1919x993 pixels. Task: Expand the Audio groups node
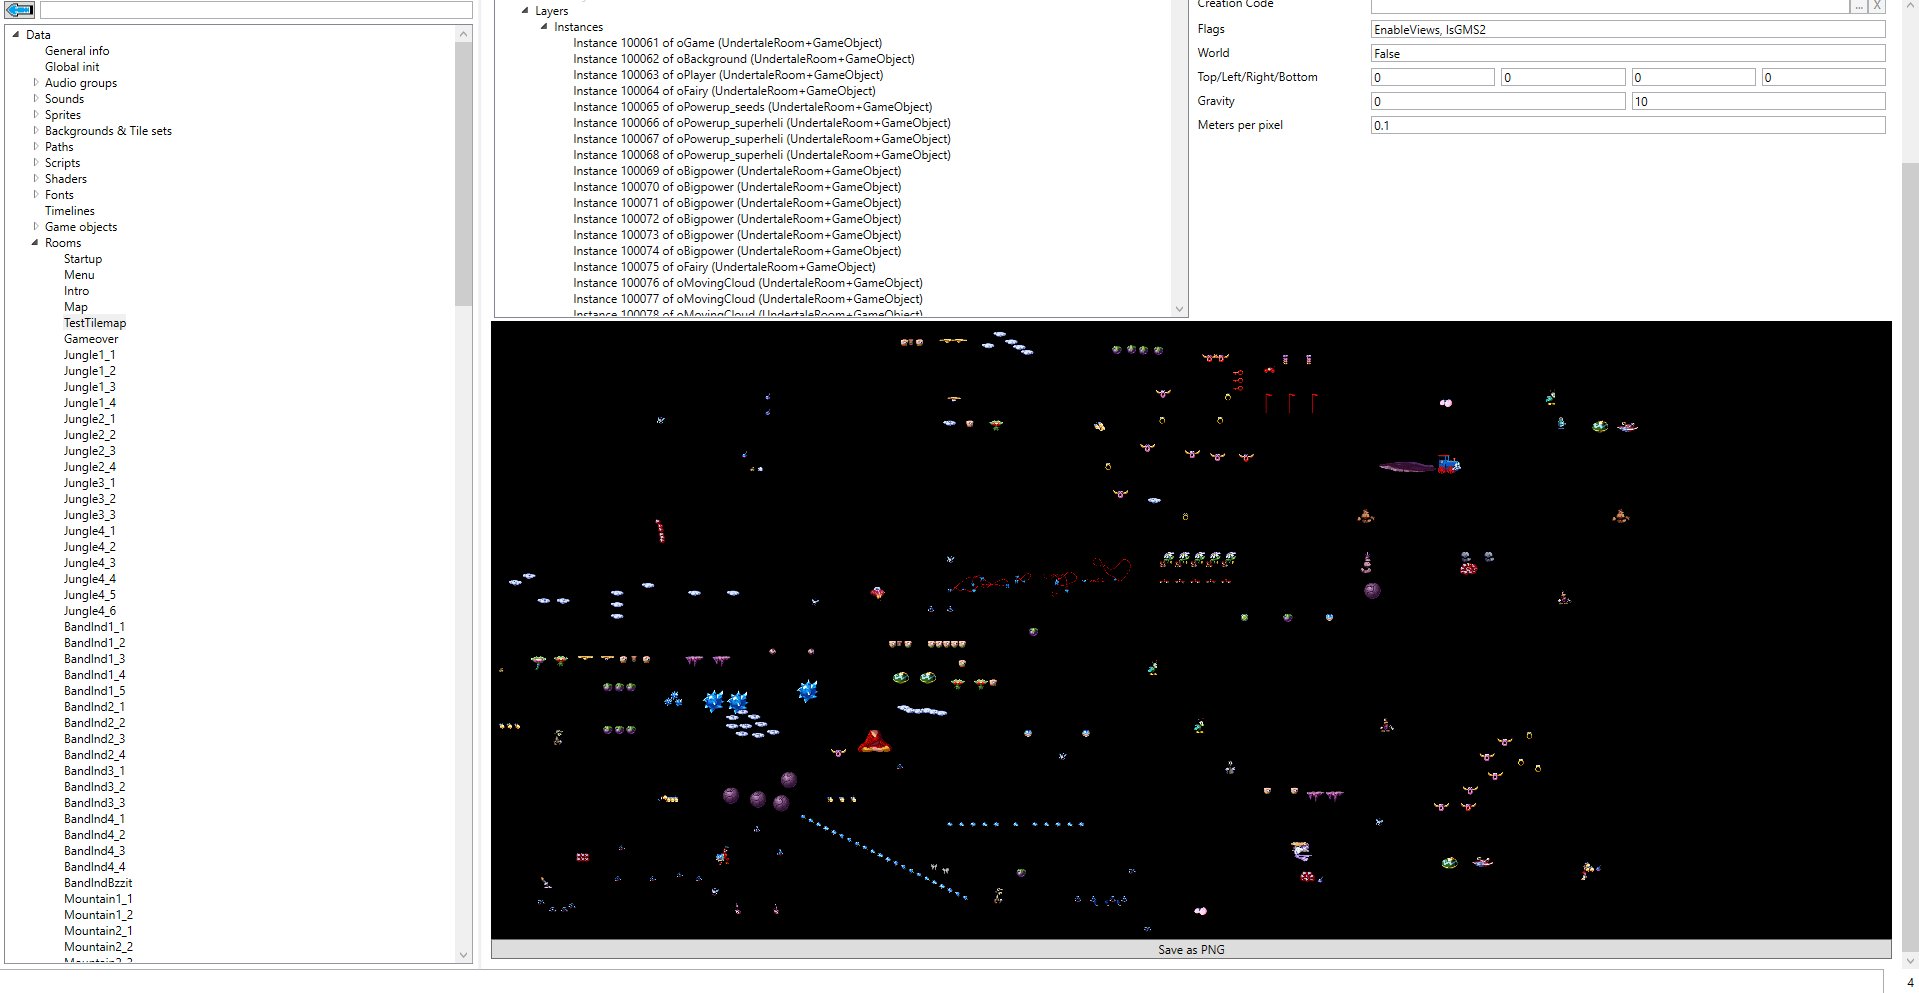pyautogui.click(x=36, y=83)
